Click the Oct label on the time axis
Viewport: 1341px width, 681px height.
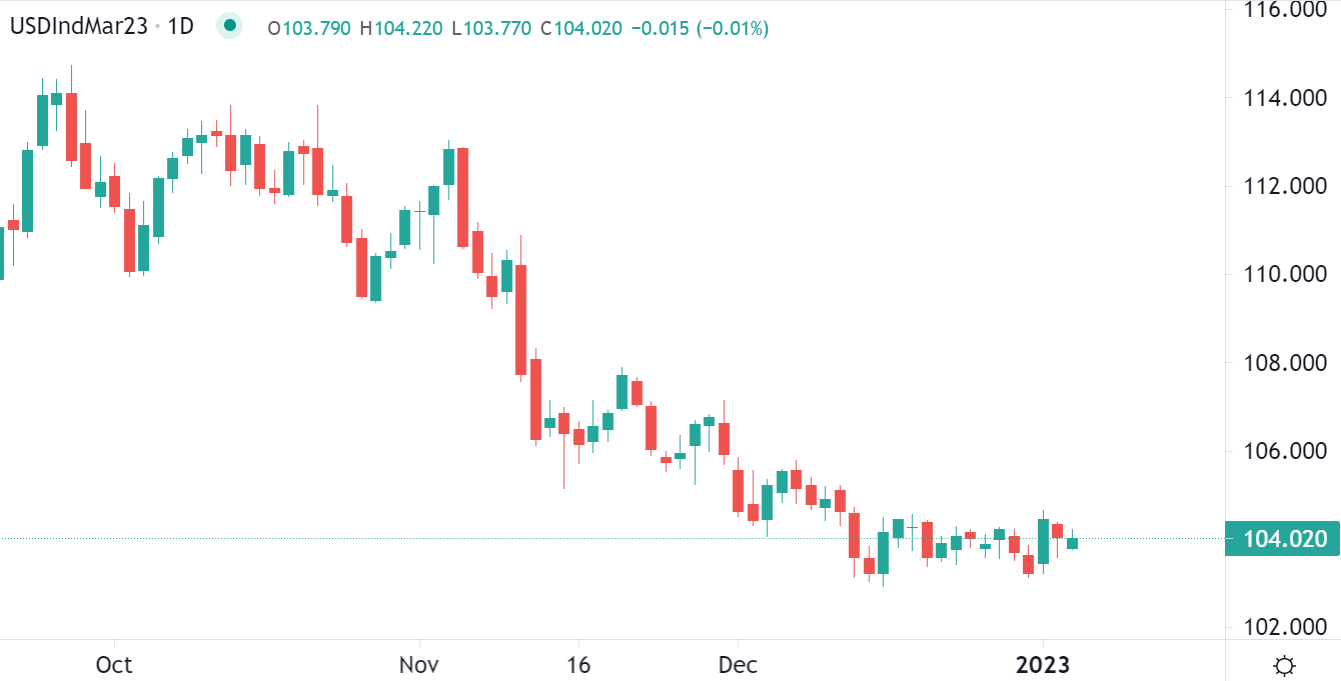(x=113, y=664)
